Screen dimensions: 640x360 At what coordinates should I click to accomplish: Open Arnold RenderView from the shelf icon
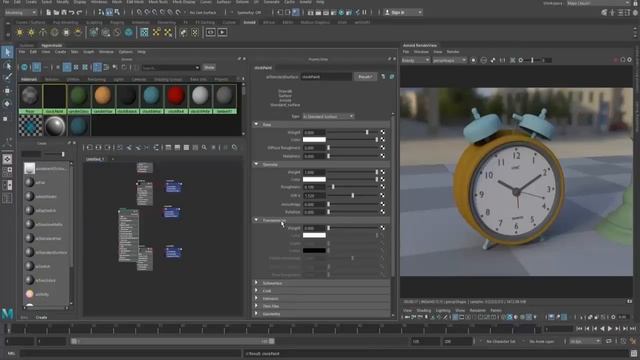(x=211, y=32)
